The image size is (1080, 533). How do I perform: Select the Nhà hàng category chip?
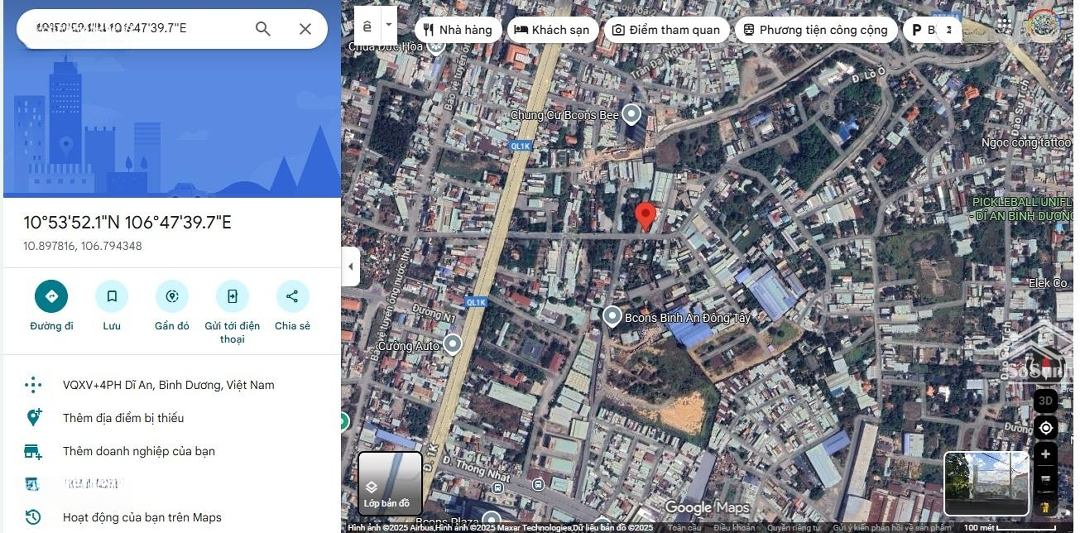456,30
